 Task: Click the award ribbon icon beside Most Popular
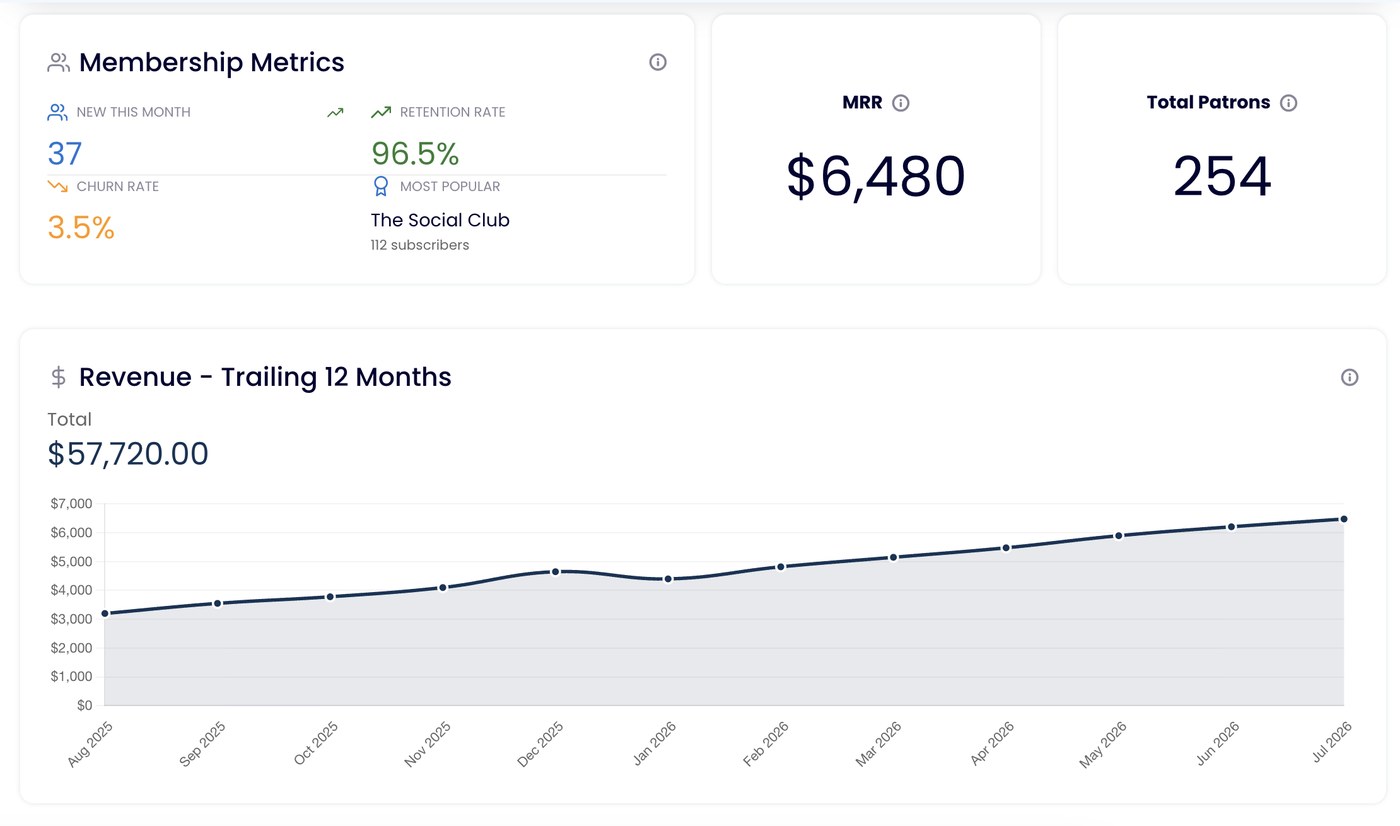[x=381, y=186]
